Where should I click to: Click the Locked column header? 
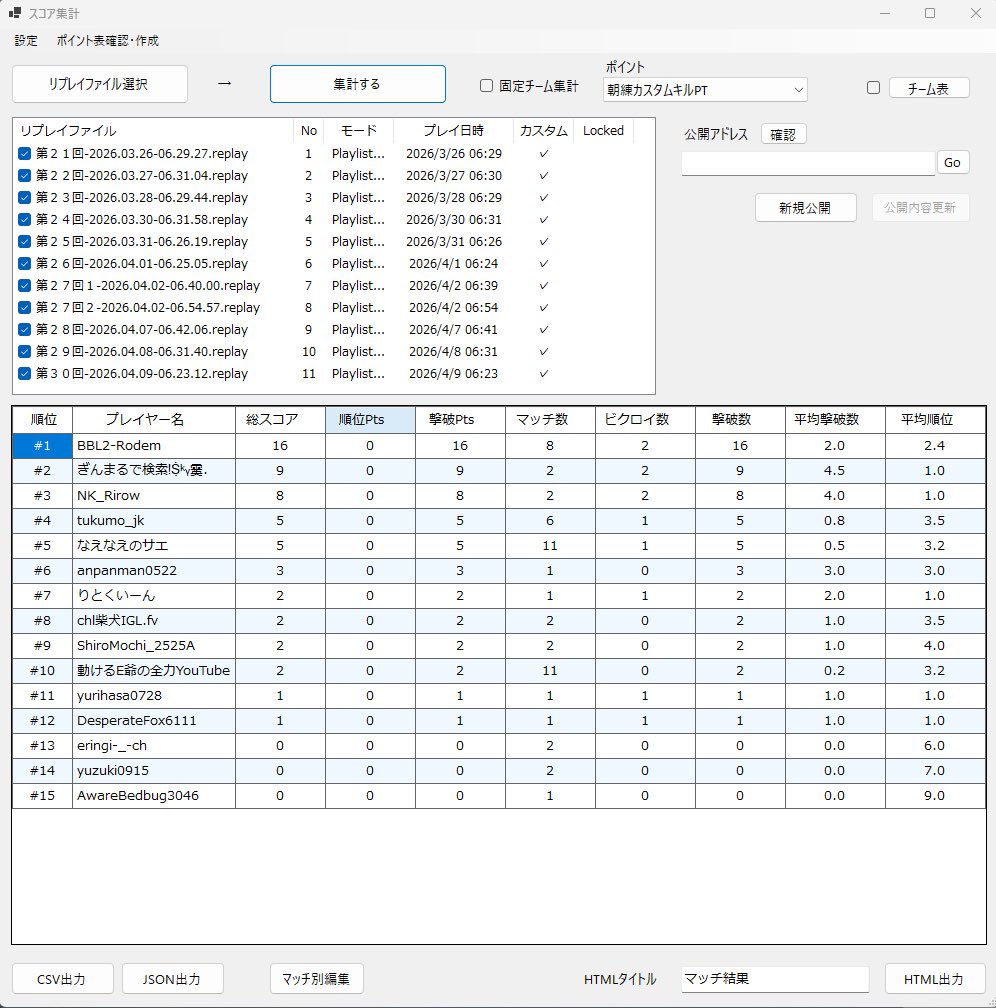tap(603, 130)
